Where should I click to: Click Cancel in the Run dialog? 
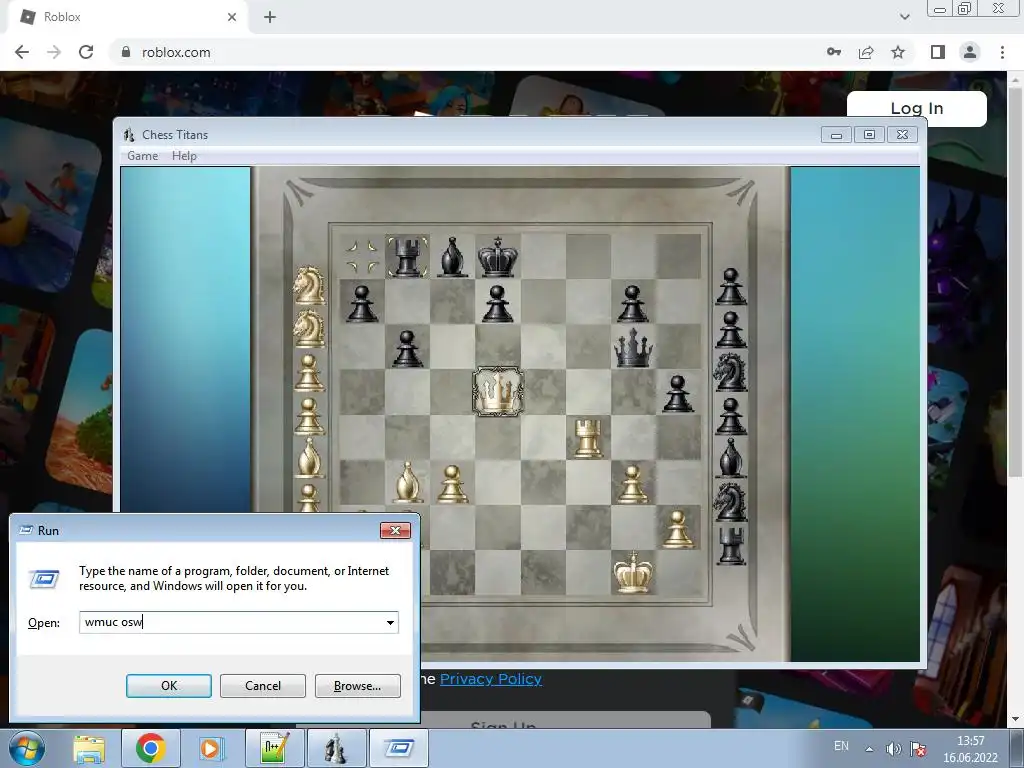(x=263, y=686)
